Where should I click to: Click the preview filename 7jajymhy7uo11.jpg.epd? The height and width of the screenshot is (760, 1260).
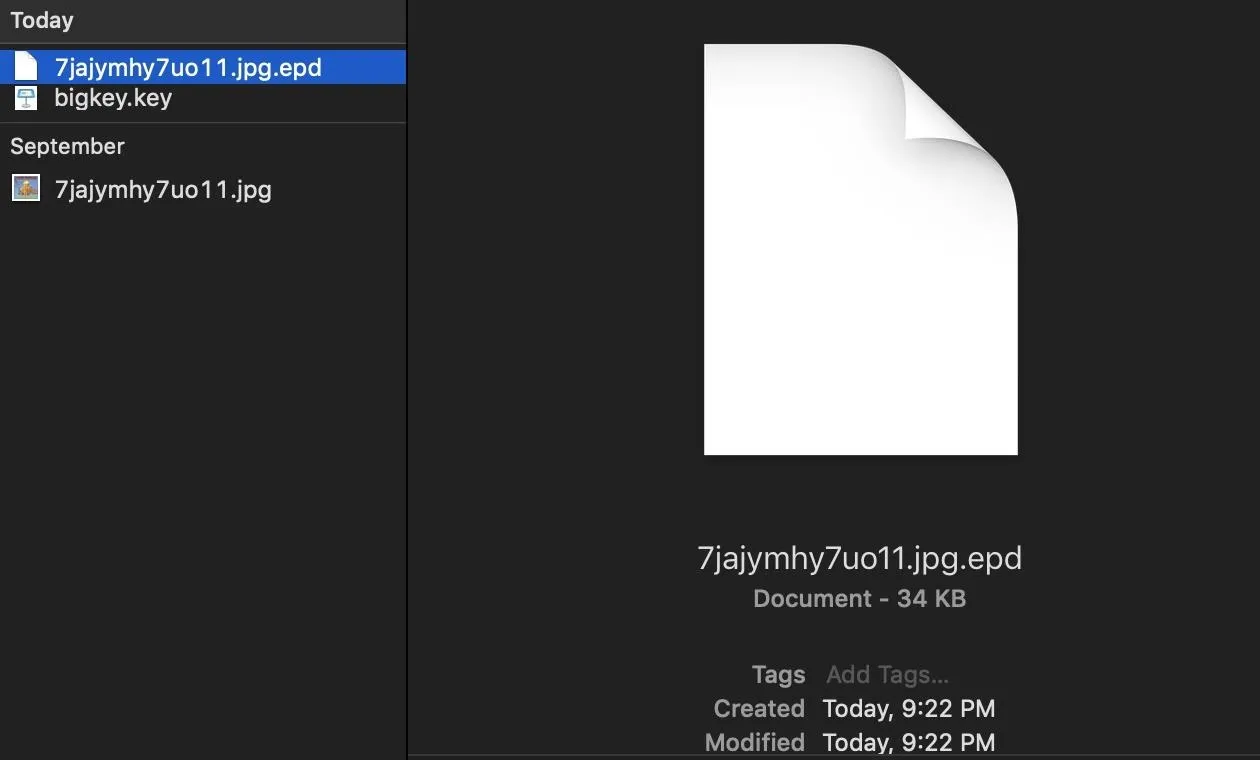pyautogui.click(x=860, y=558)
